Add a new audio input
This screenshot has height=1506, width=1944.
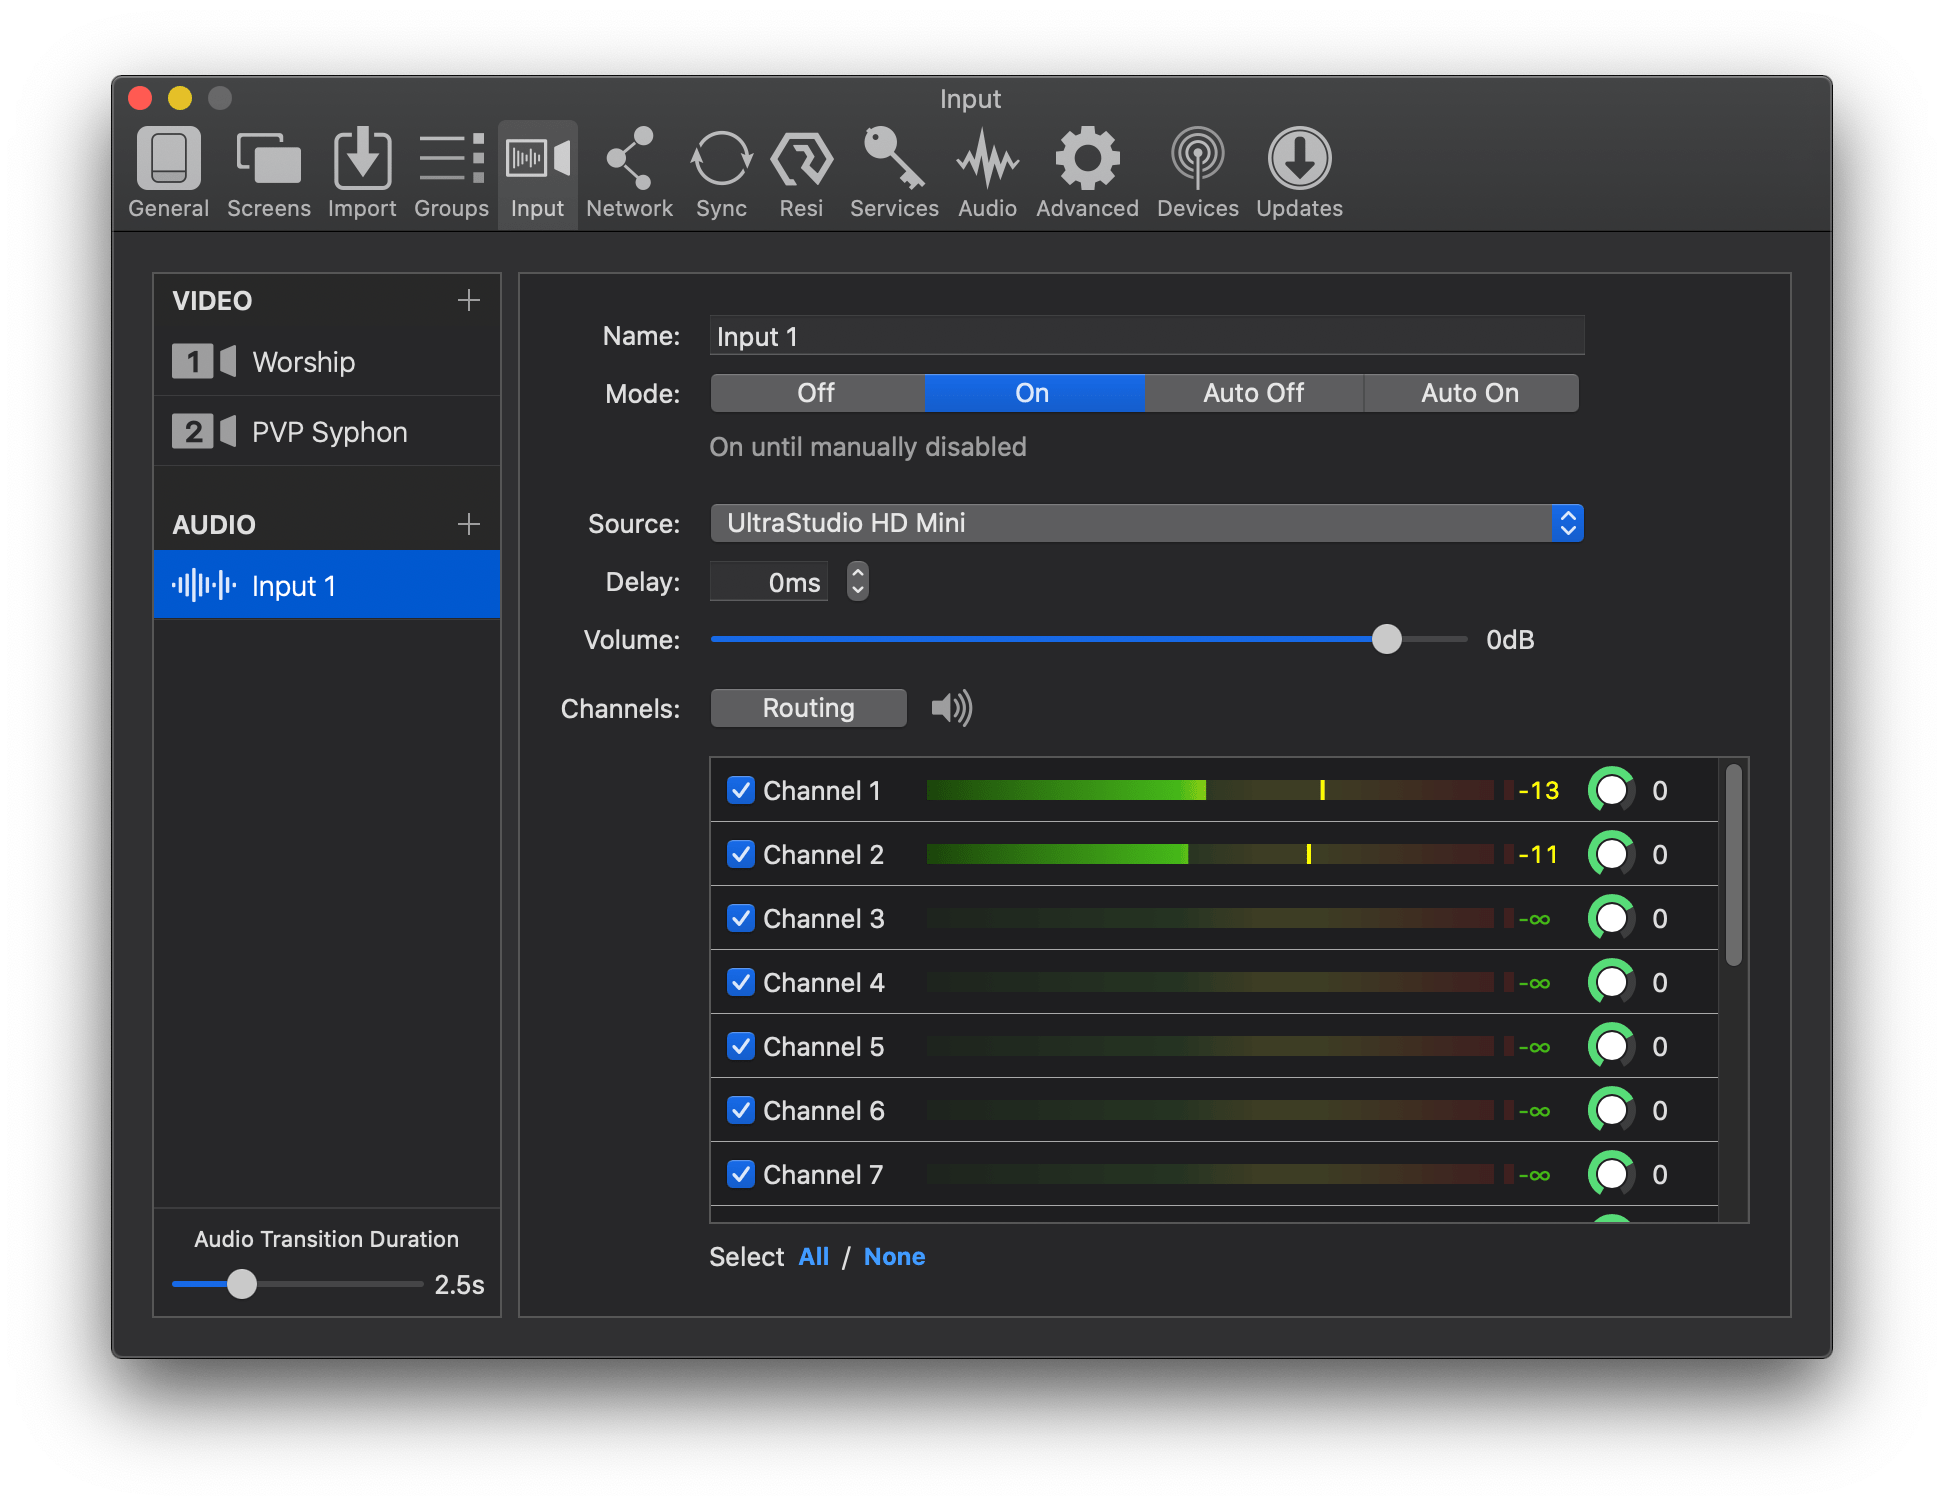(468, 524)
